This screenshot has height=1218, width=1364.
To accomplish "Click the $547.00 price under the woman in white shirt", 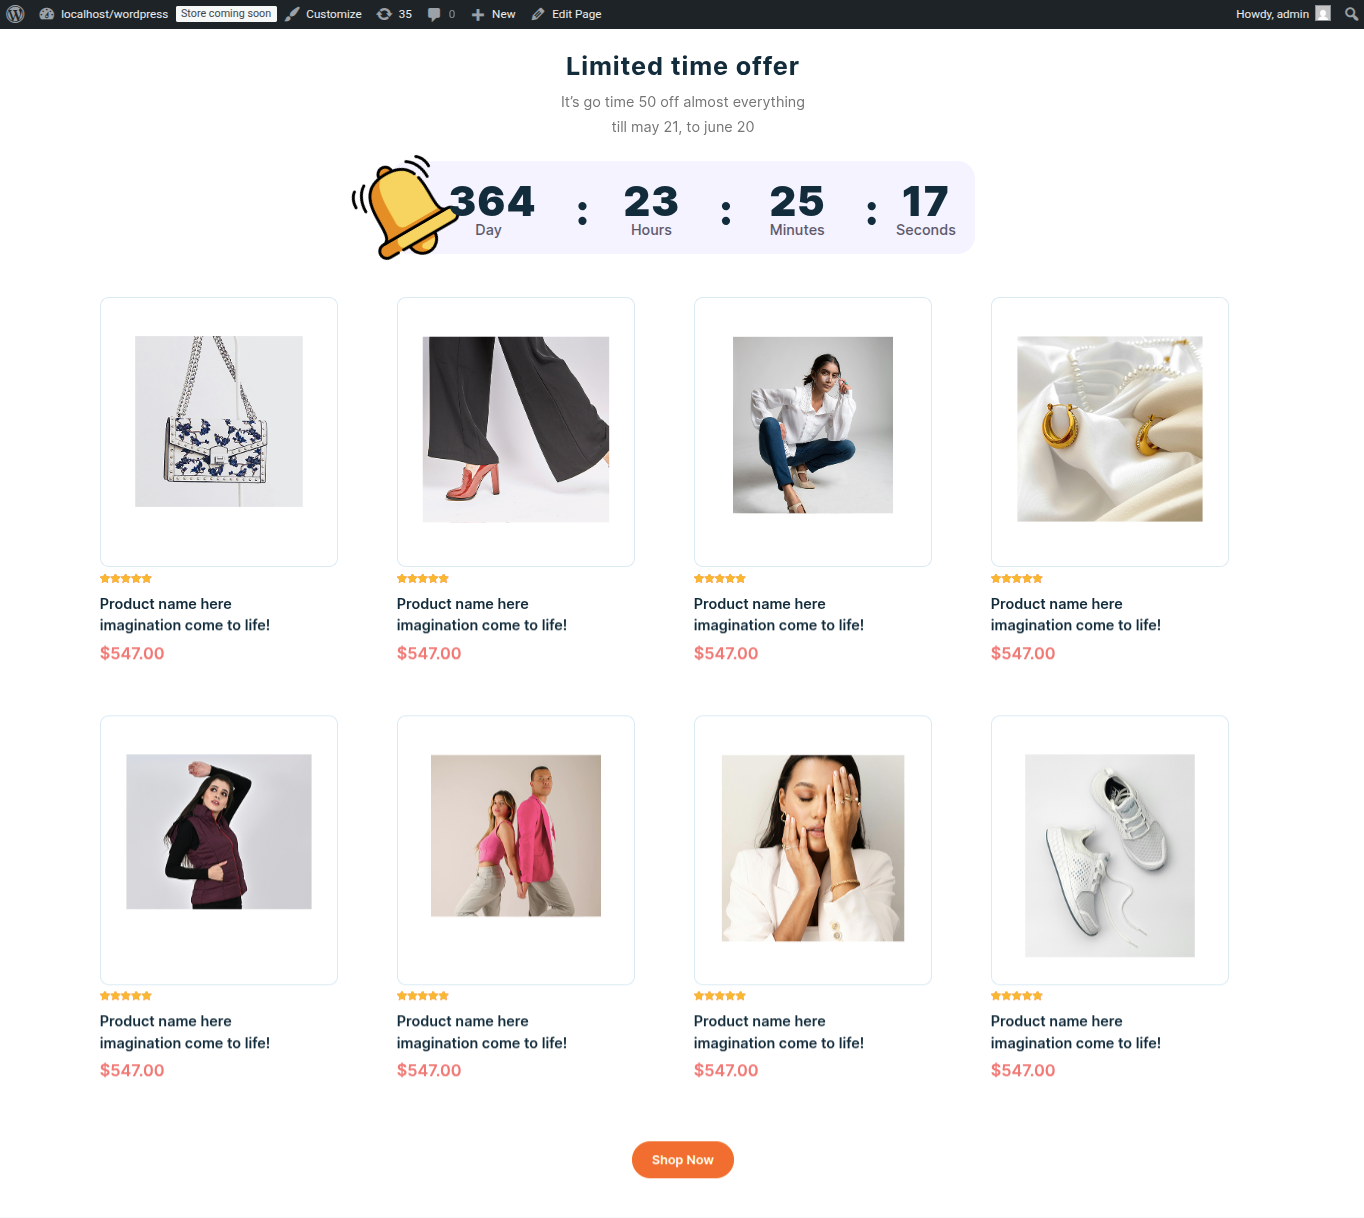I will pyautogui.click(x=726, y=653).
